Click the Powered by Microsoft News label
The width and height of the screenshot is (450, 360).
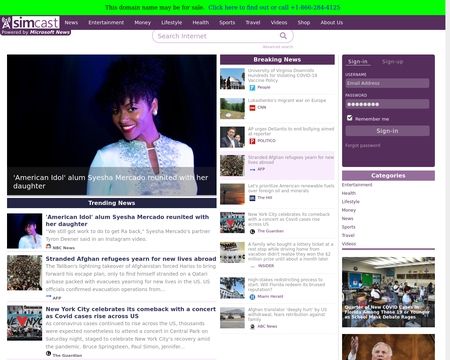pyautogui.click(x=36, y=32)
